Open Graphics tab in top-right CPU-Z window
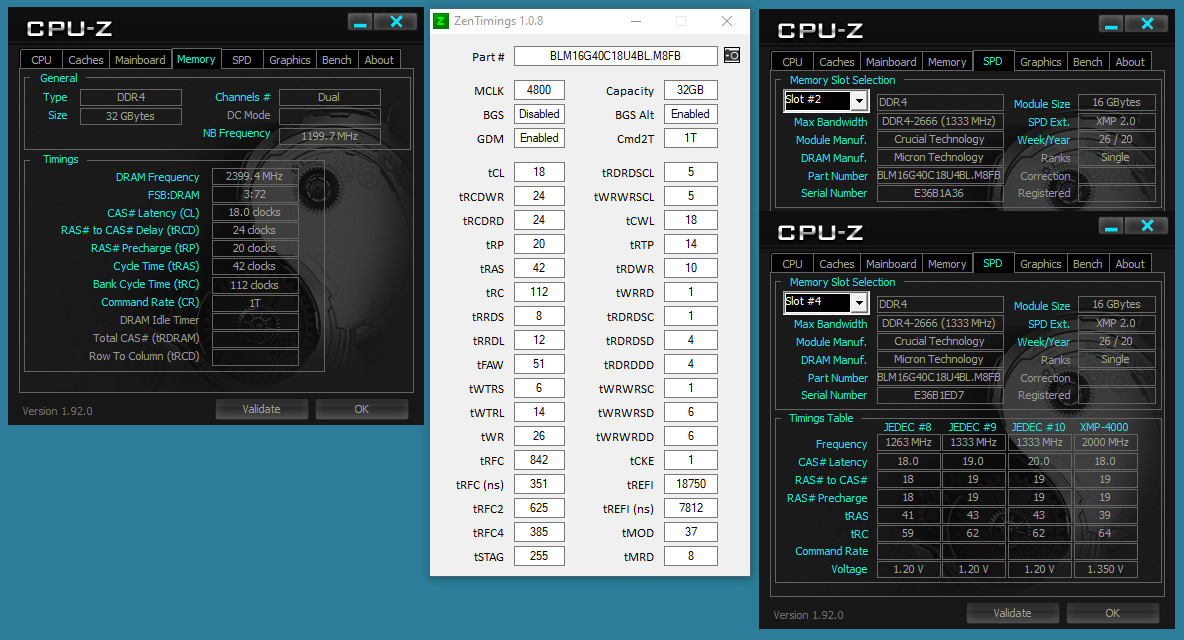This screenshot has width=1184, height=640. coord(1040,62)
